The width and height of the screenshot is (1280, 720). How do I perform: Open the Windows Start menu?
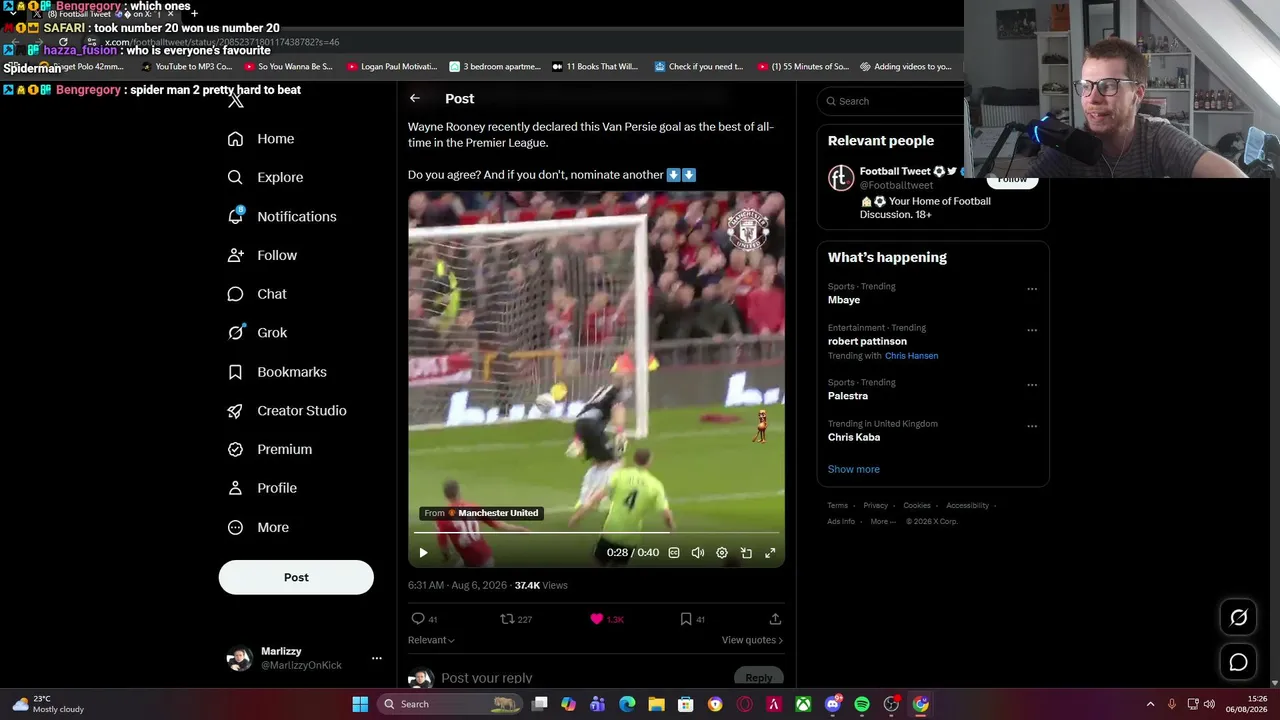[x=360, y=704]
